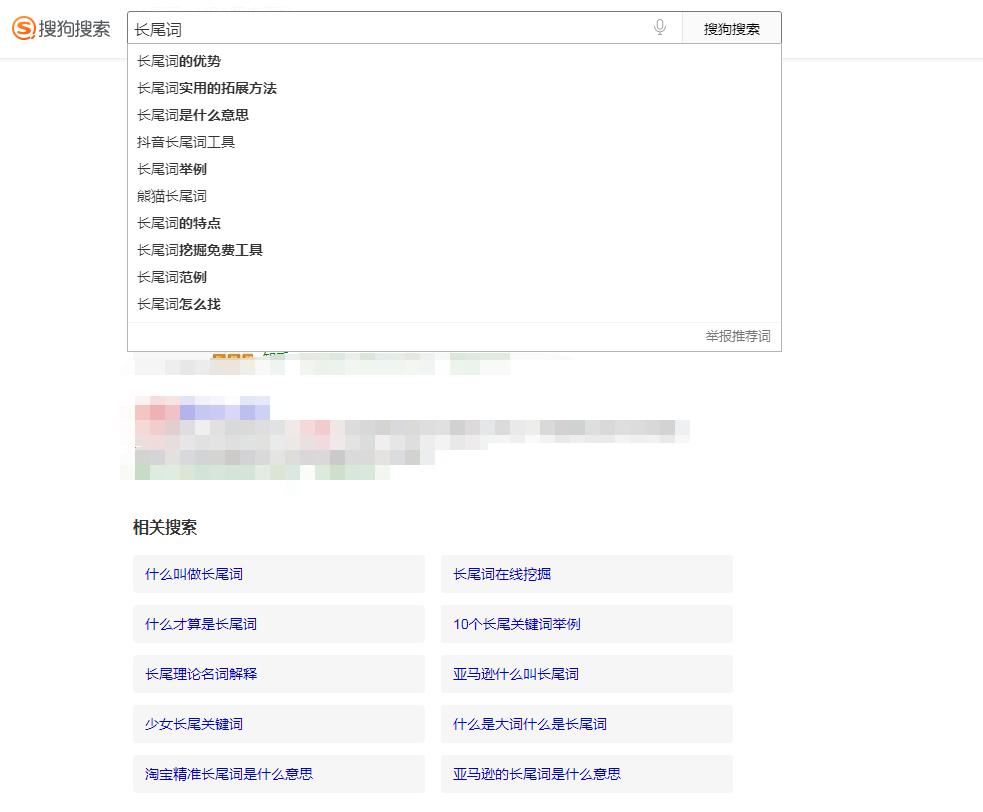Select suggestion 长尾词挖掘免费工具
The height and width of the screenshot is (812, 983).
click(x=200, y=250)
